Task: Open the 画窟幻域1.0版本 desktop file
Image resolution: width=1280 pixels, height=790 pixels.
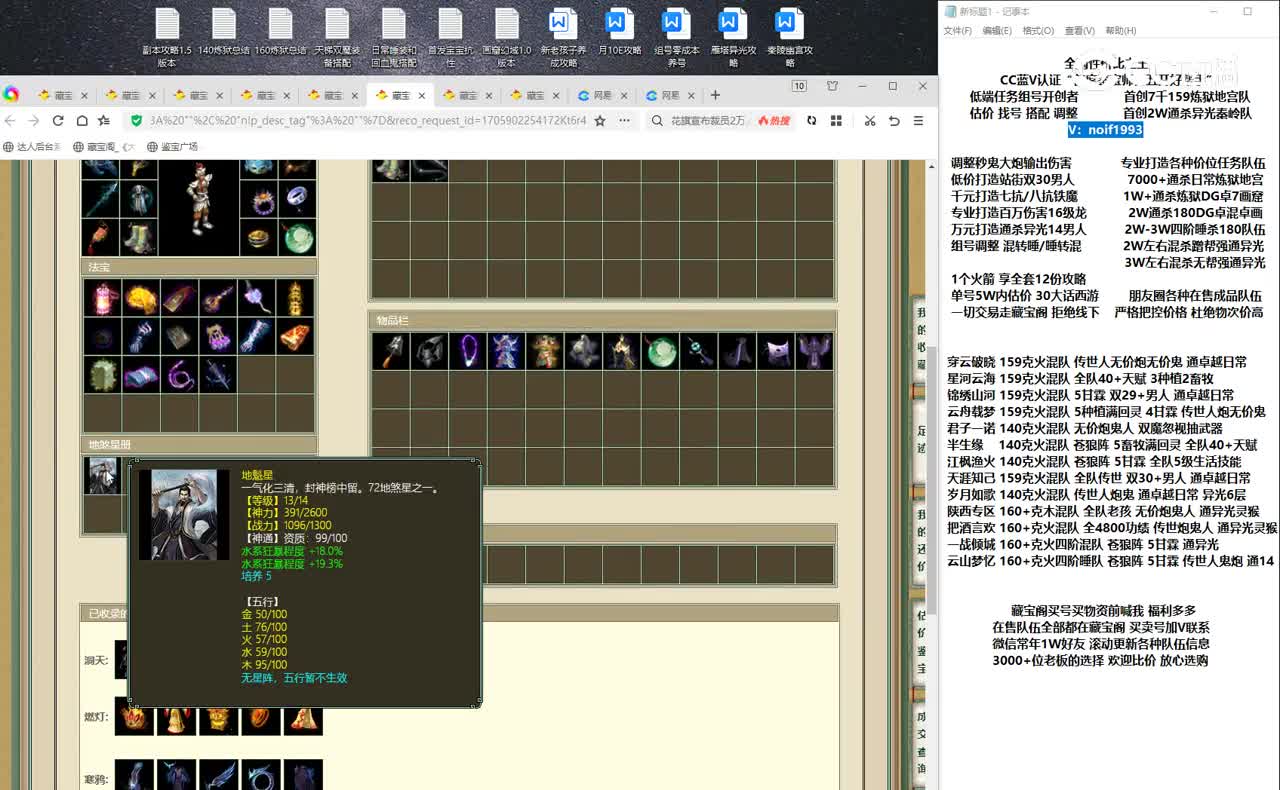Action: click(507, 38)
